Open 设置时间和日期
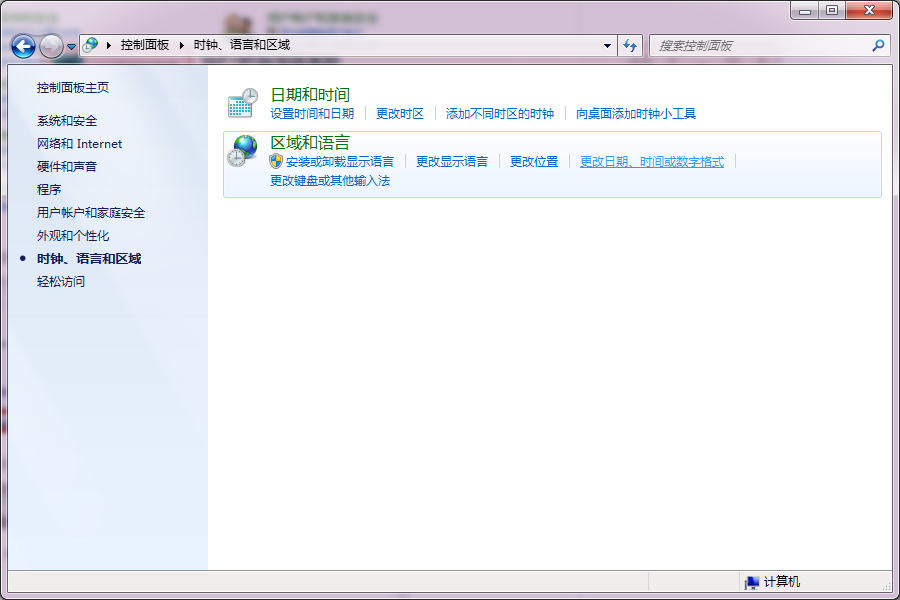900x600 pixels. 311,113
